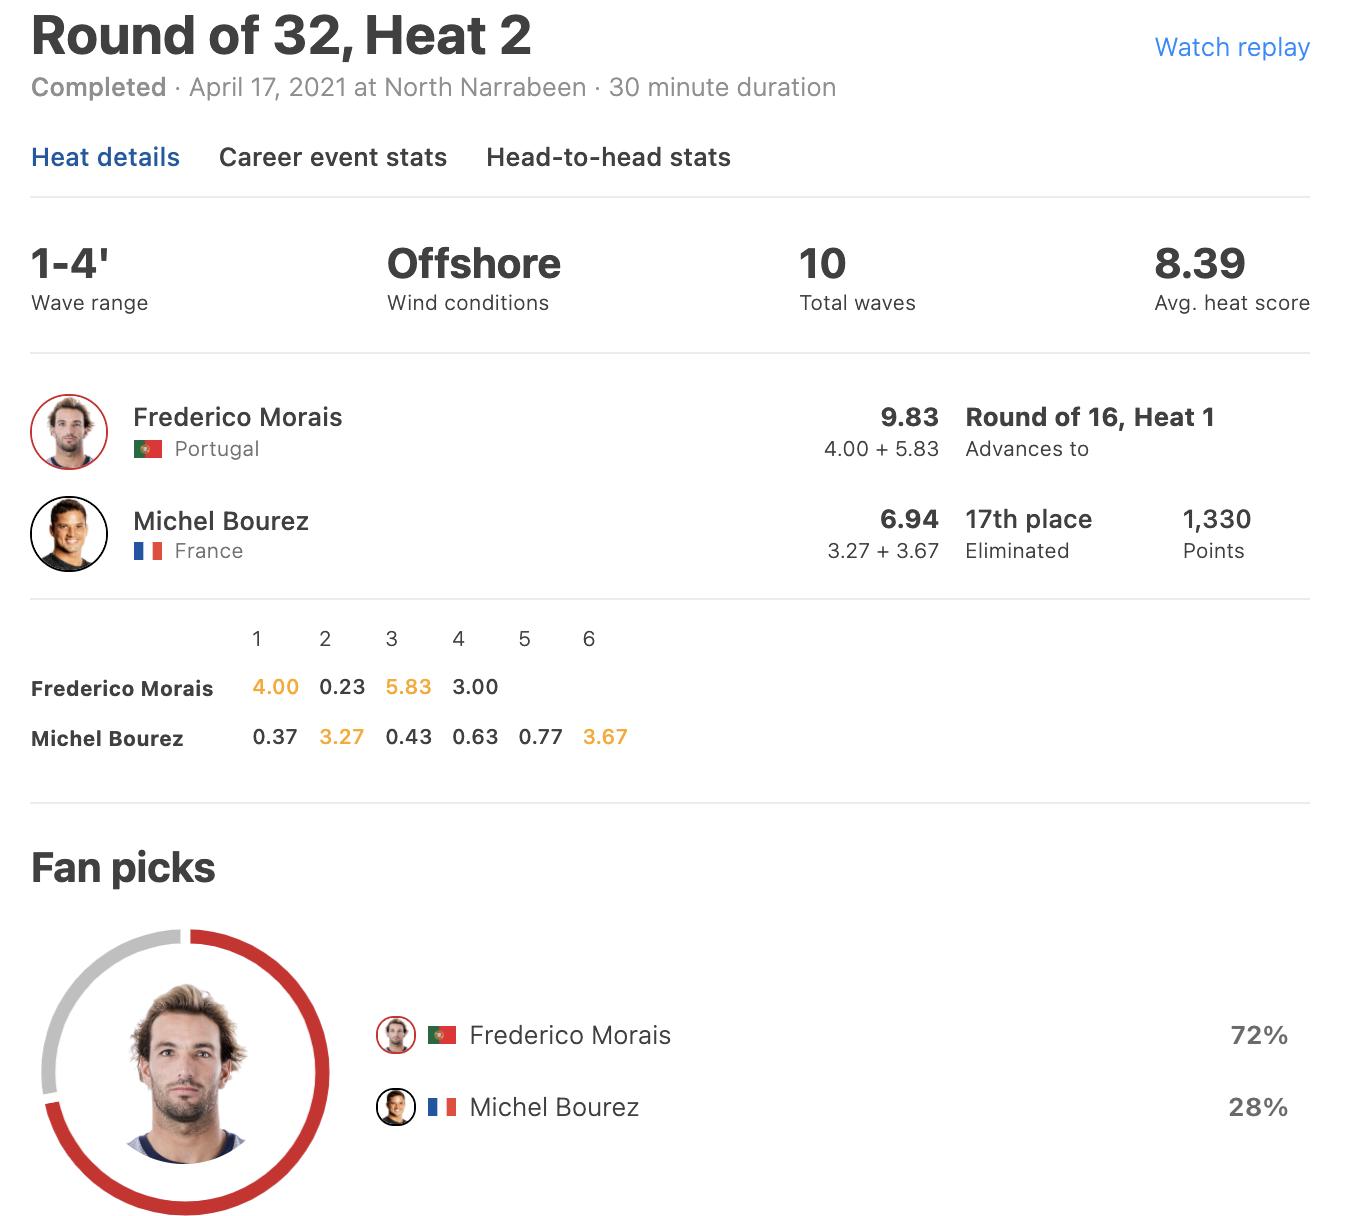Click the Portugal flag under Frederico Morais

[x=148, y=449]
